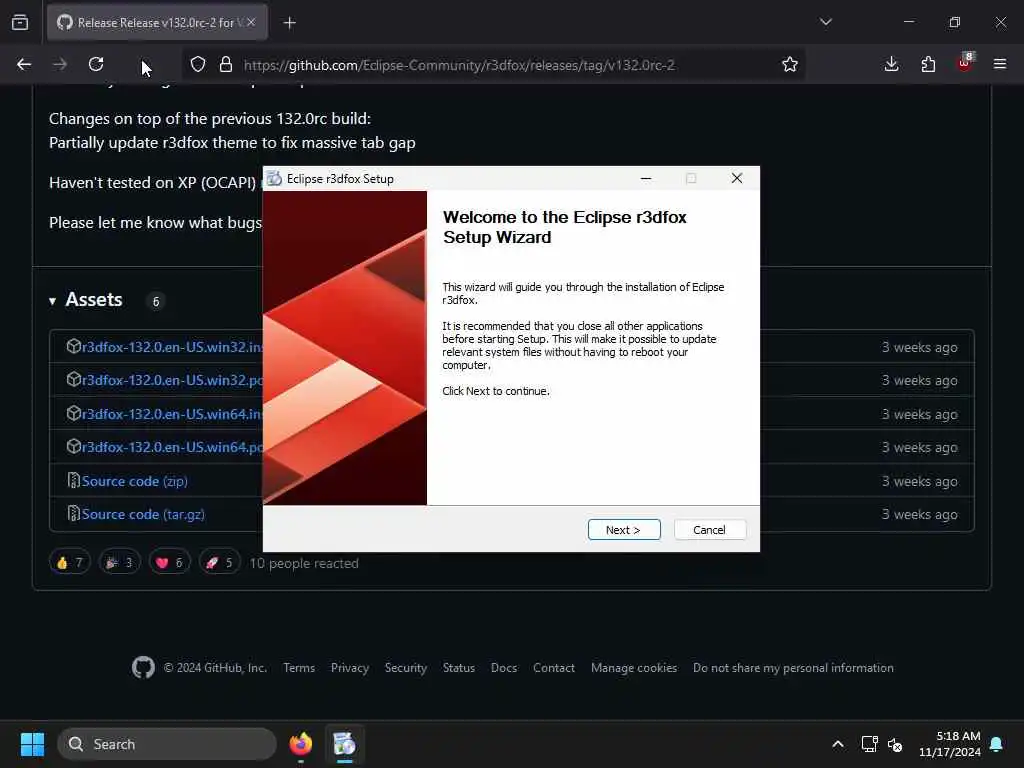Open the Terms footer link
This screenshot has height=768, width=1024.
pyautogui.click(x=299, y=668)
